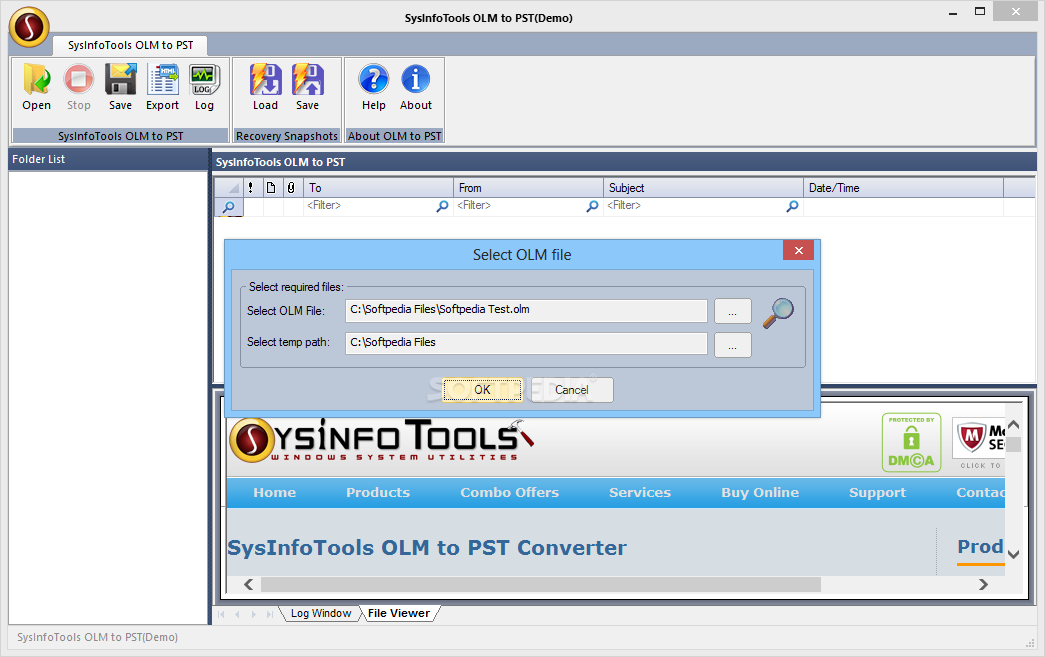Click the filter row magnifier icon at left
Viewport: 1045px width, 657px height.
point(229,207)
